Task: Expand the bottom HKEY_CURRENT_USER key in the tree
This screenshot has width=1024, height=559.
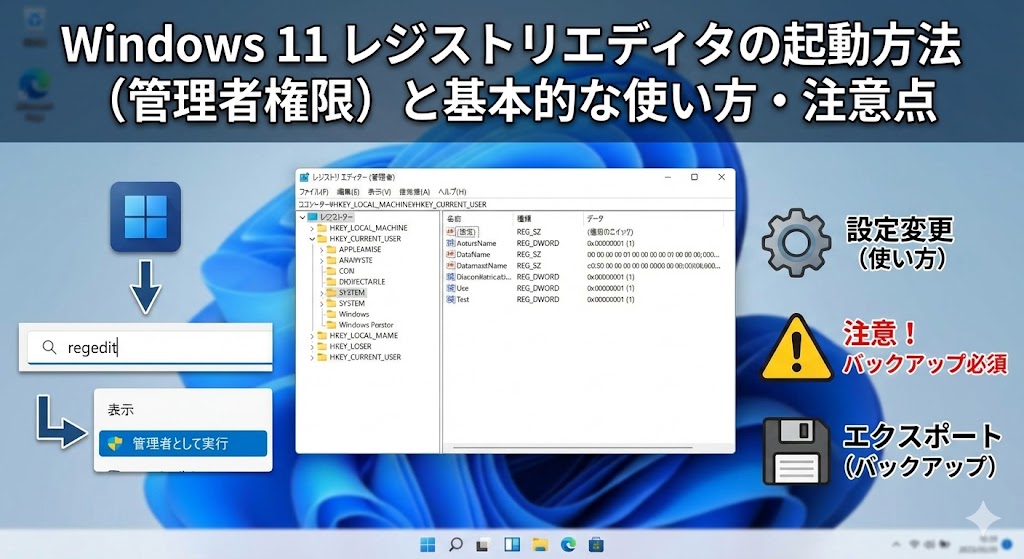Action: coord(312,357)
